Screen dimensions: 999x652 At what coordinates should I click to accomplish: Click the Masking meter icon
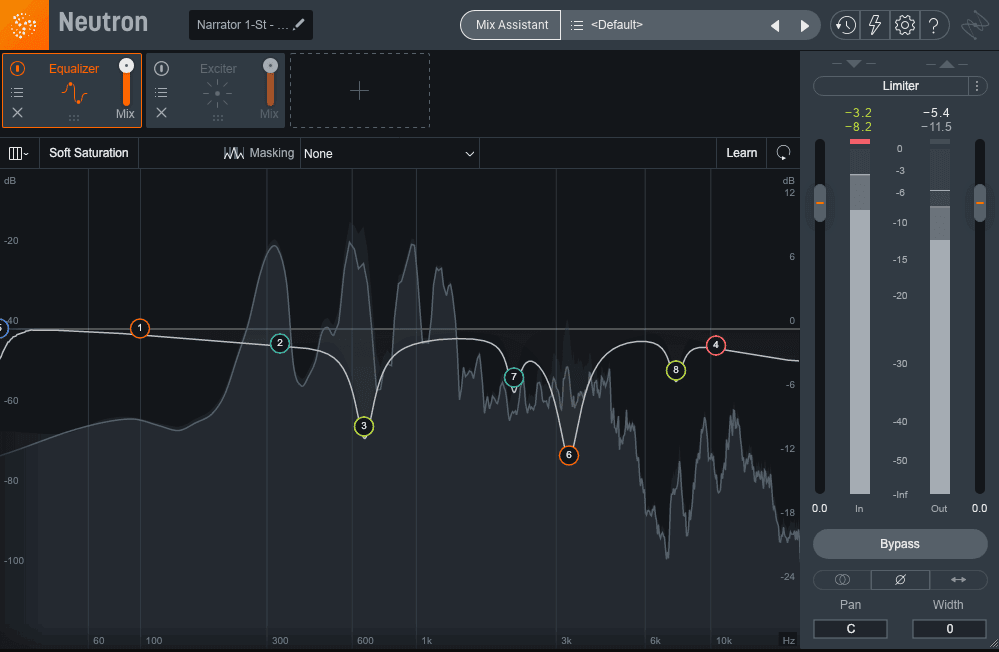click(233, 153)
